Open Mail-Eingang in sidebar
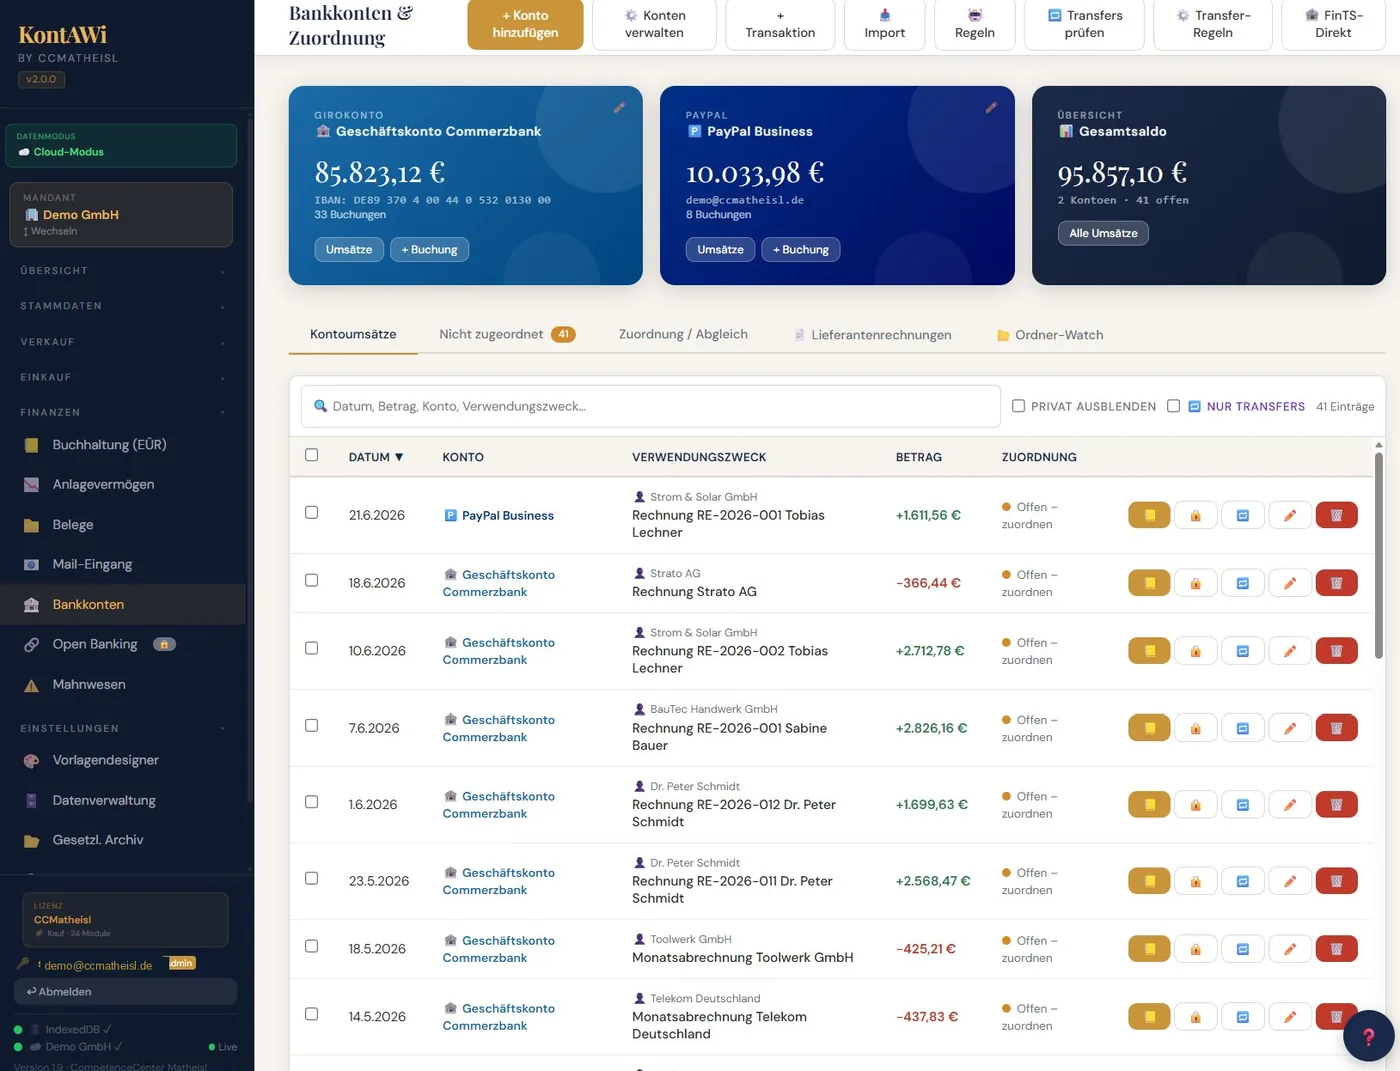1400x1071 pixels. point(123,564)
